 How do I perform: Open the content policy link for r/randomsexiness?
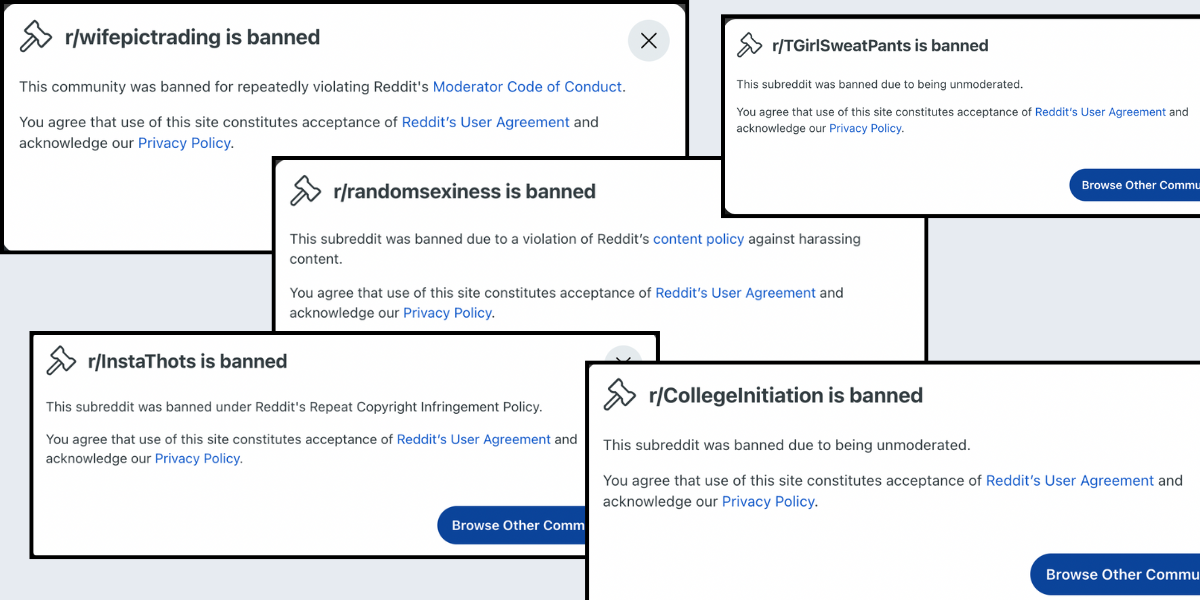click(x=698, y=239)
